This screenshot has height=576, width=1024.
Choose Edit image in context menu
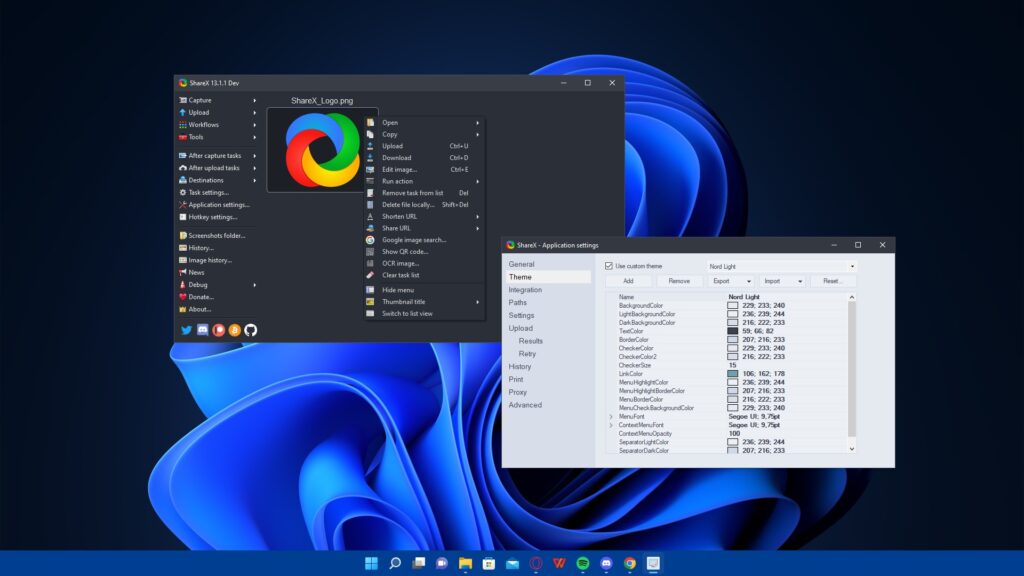(x=424, y=170)
